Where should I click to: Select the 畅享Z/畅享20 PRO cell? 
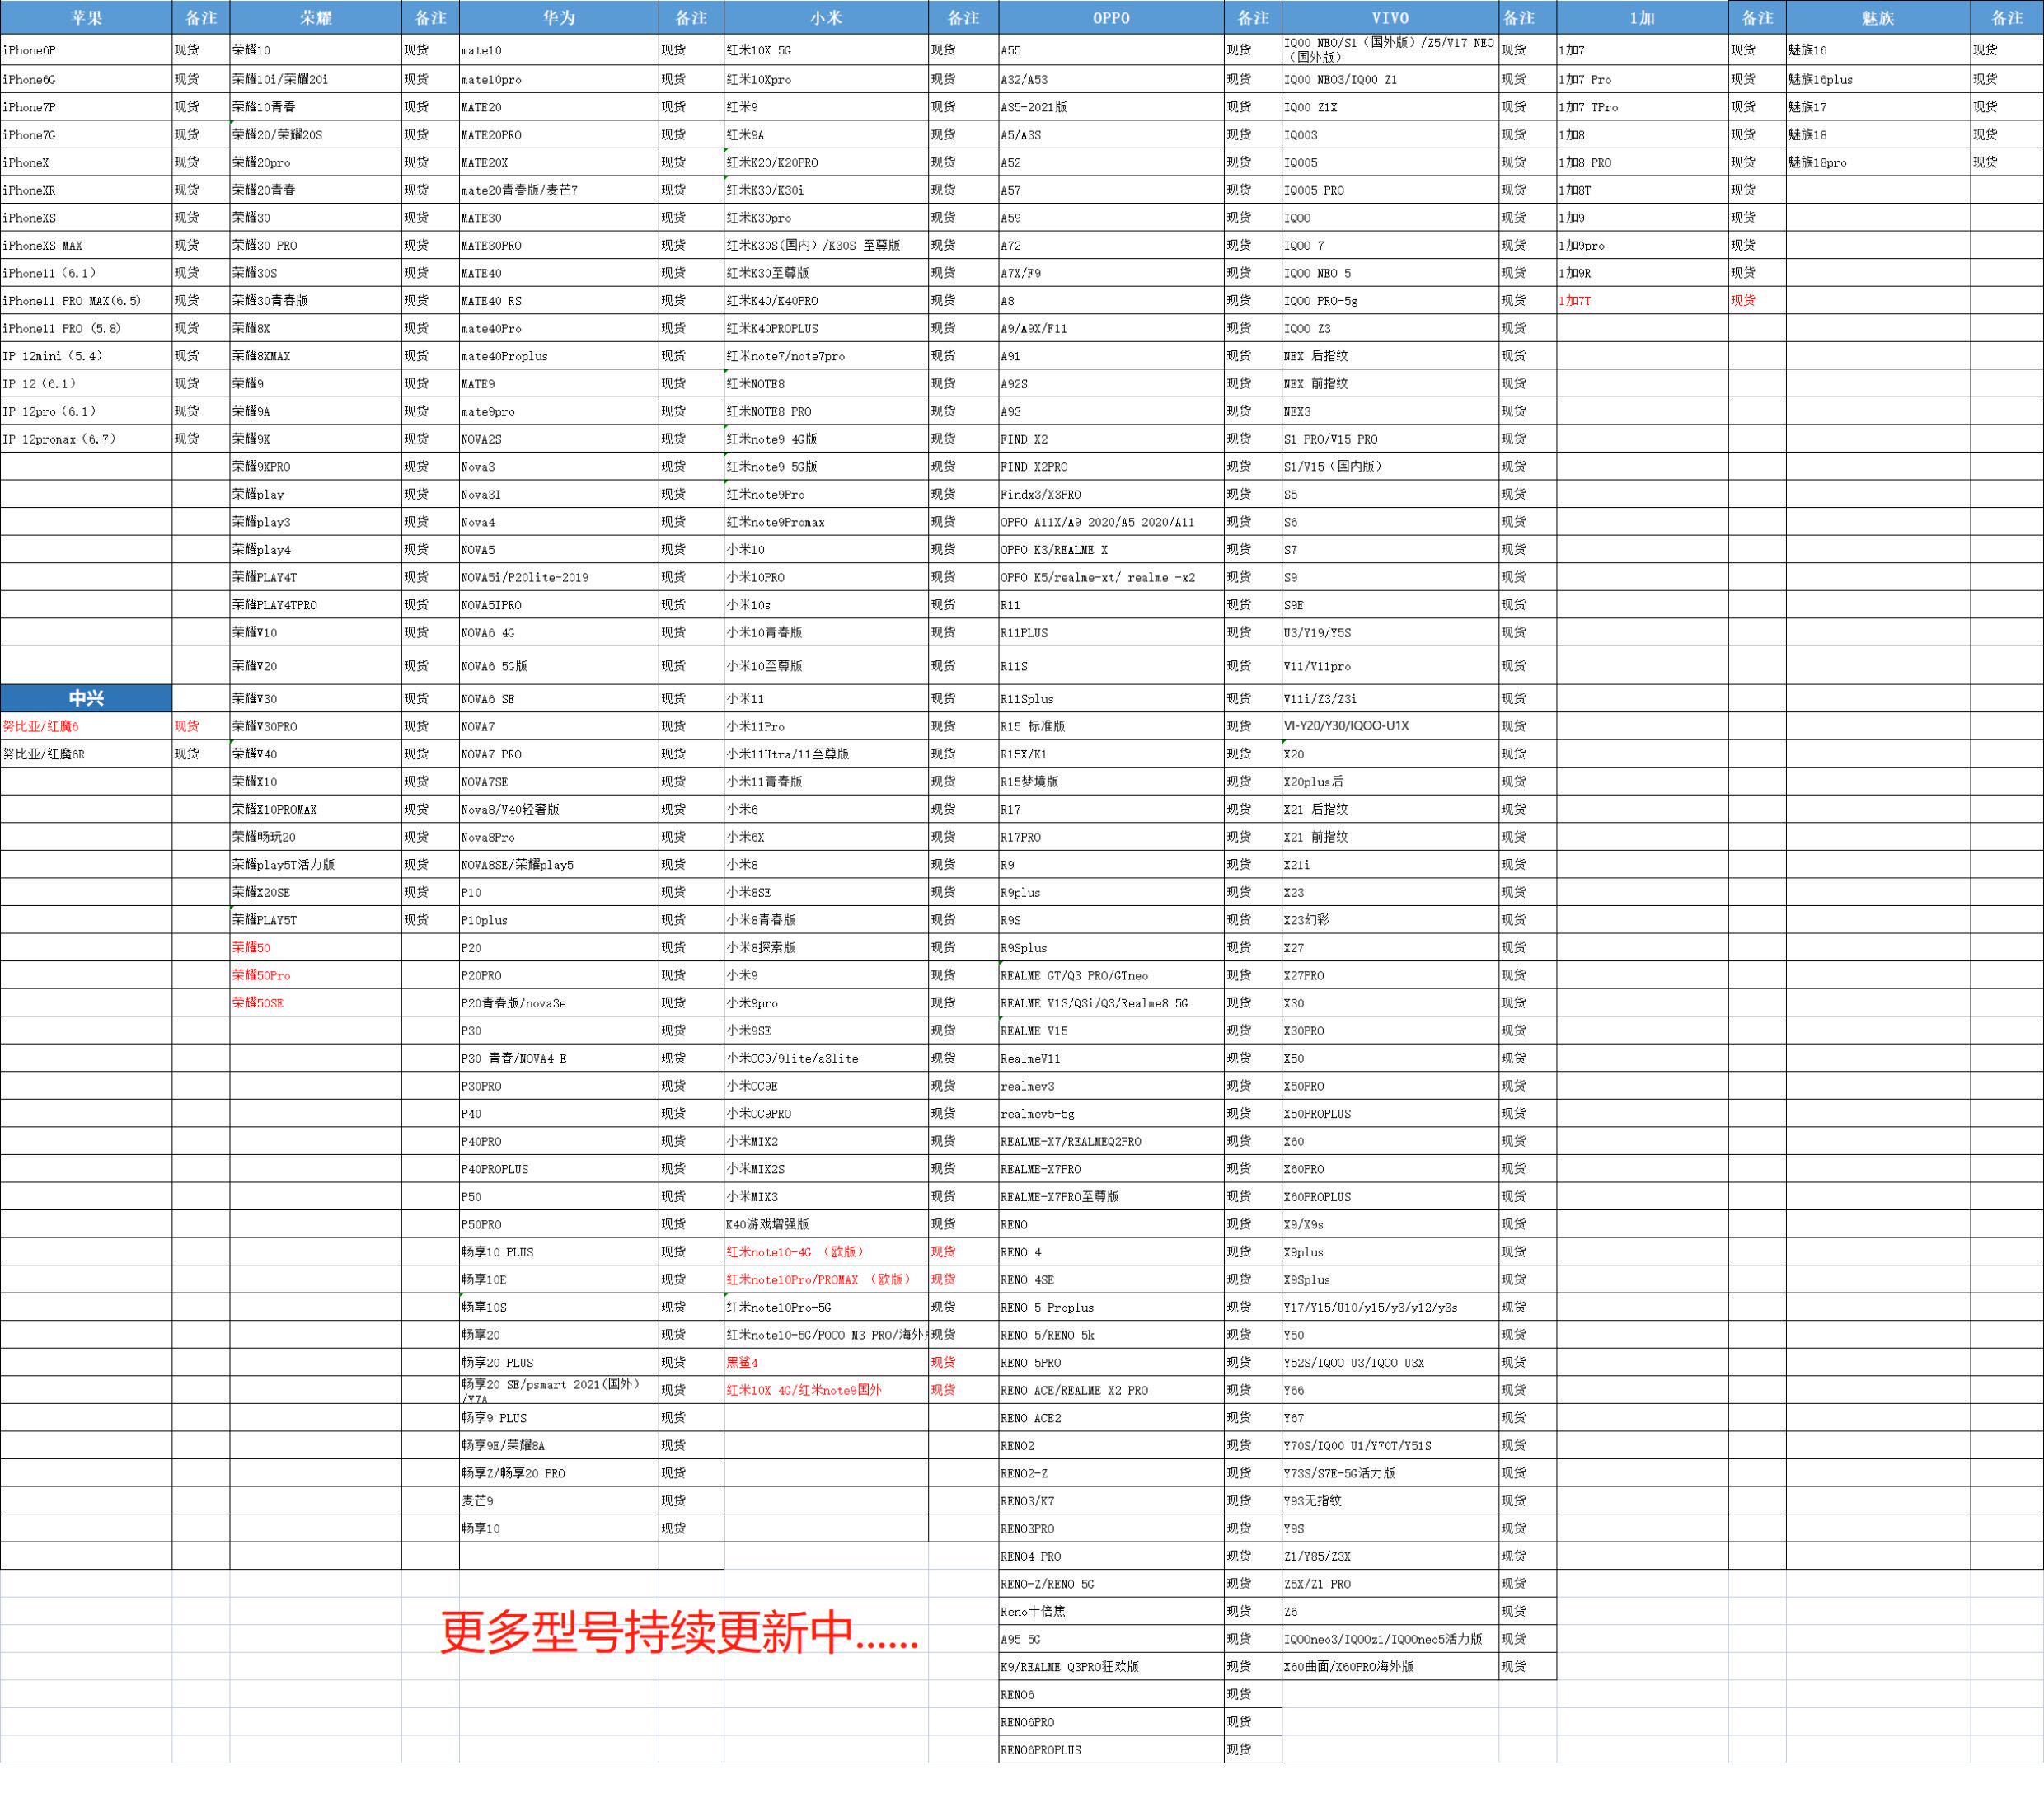[x=513, y=1473]
